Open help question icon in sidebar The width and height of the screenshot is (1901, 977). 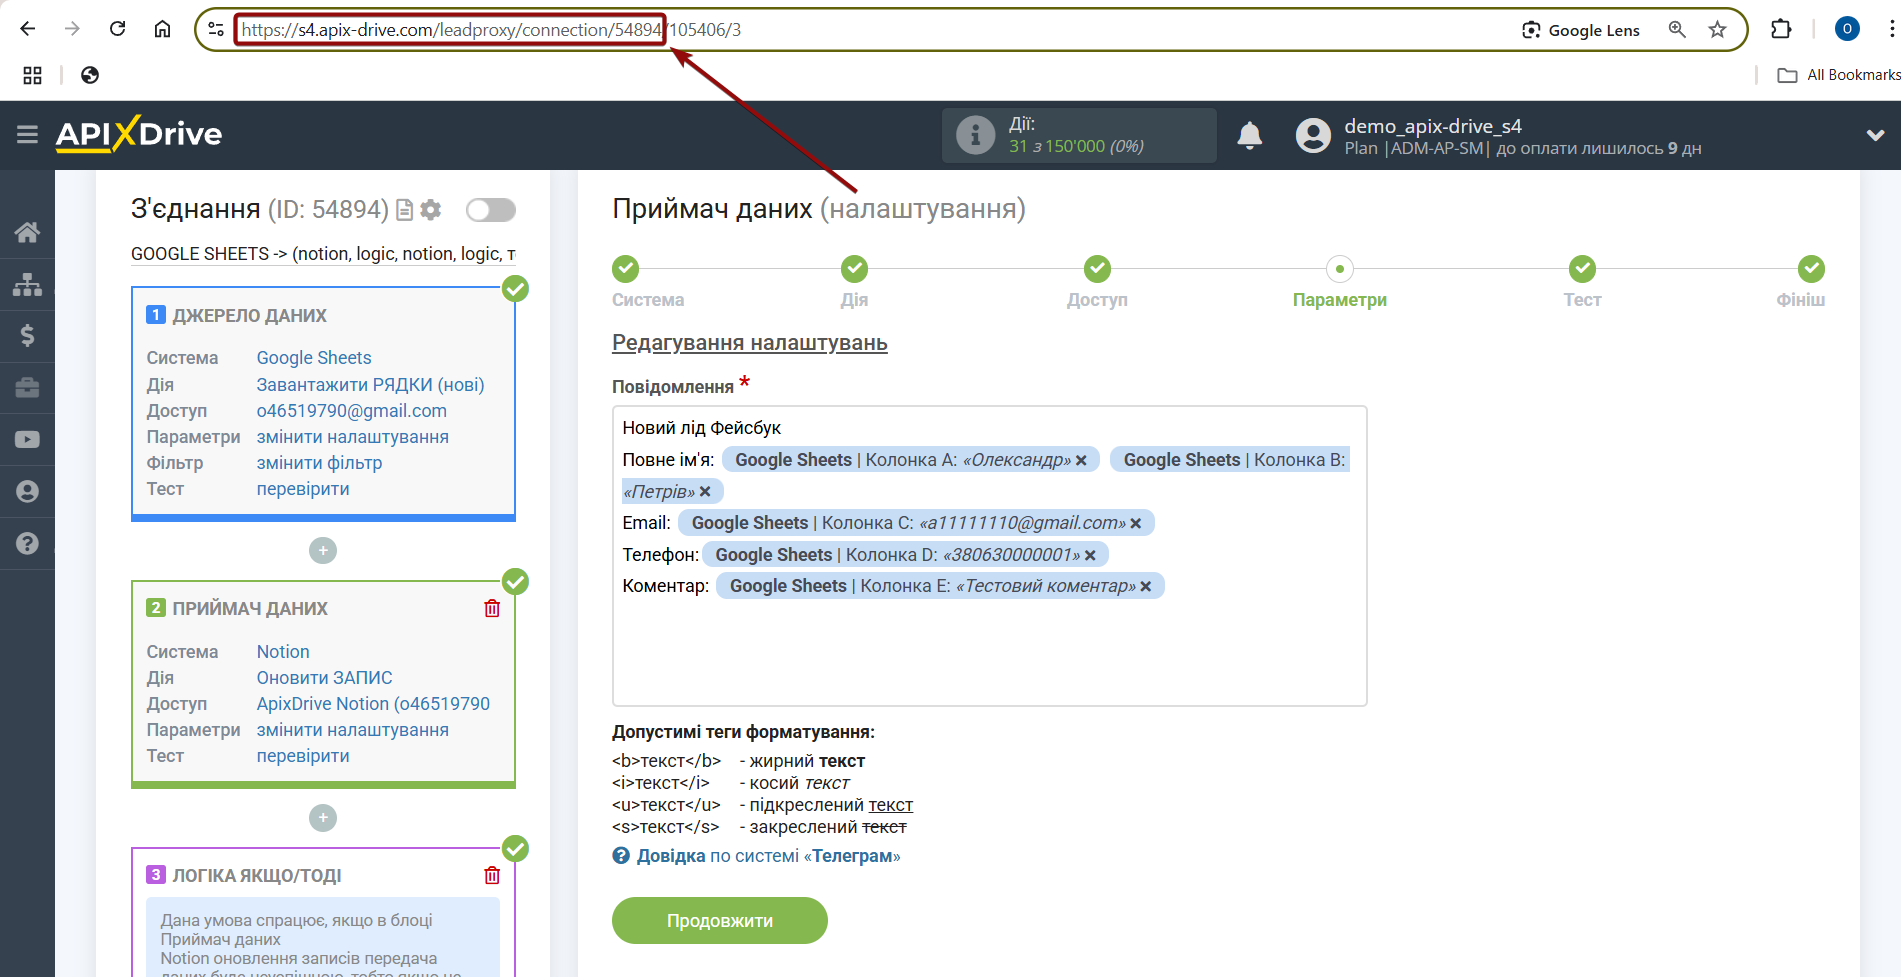[27, 543]
